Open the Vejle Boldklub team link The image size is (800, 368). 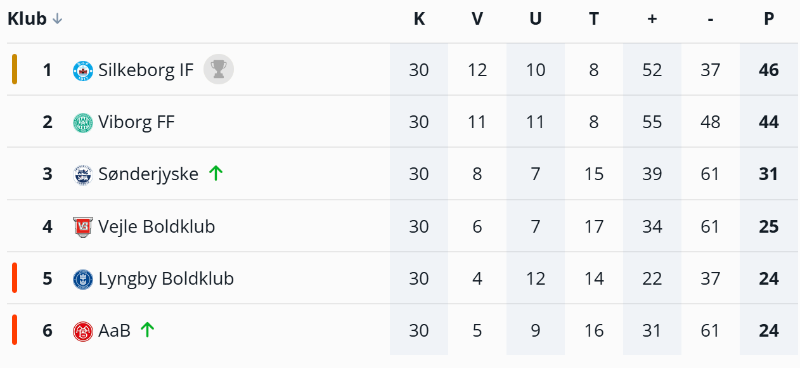coord(157,227)
